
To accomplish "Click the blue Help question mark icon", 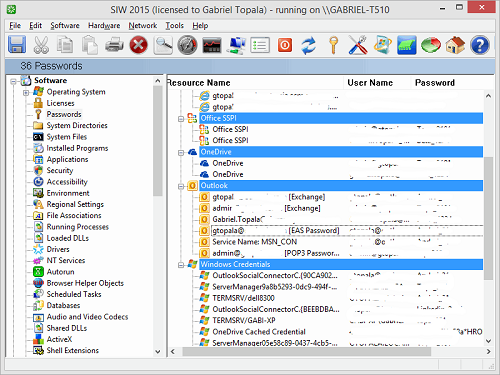I will point(480,45).
